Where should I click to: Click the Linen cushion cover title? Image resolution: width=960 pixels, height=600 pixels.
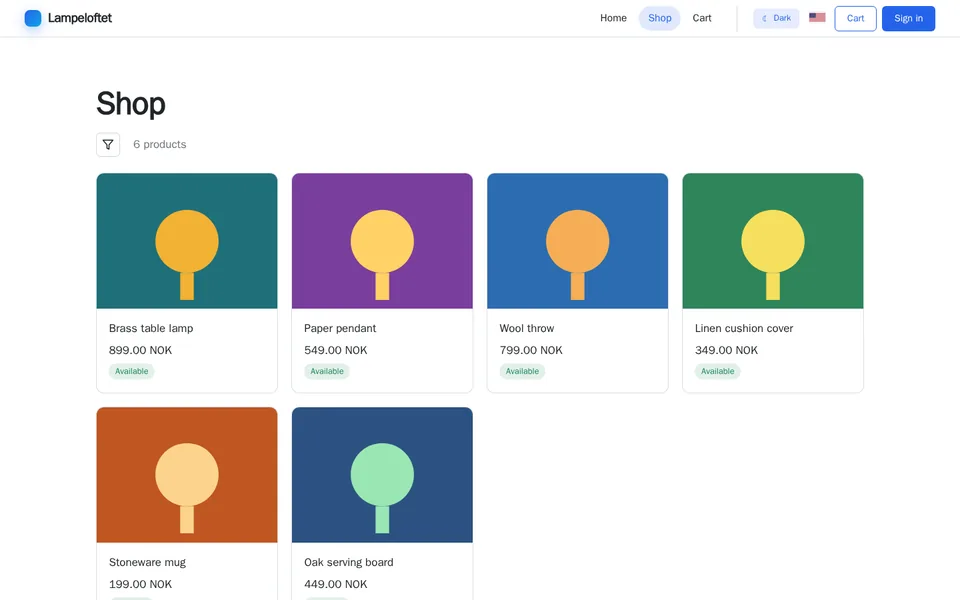(x=744, y=328)
